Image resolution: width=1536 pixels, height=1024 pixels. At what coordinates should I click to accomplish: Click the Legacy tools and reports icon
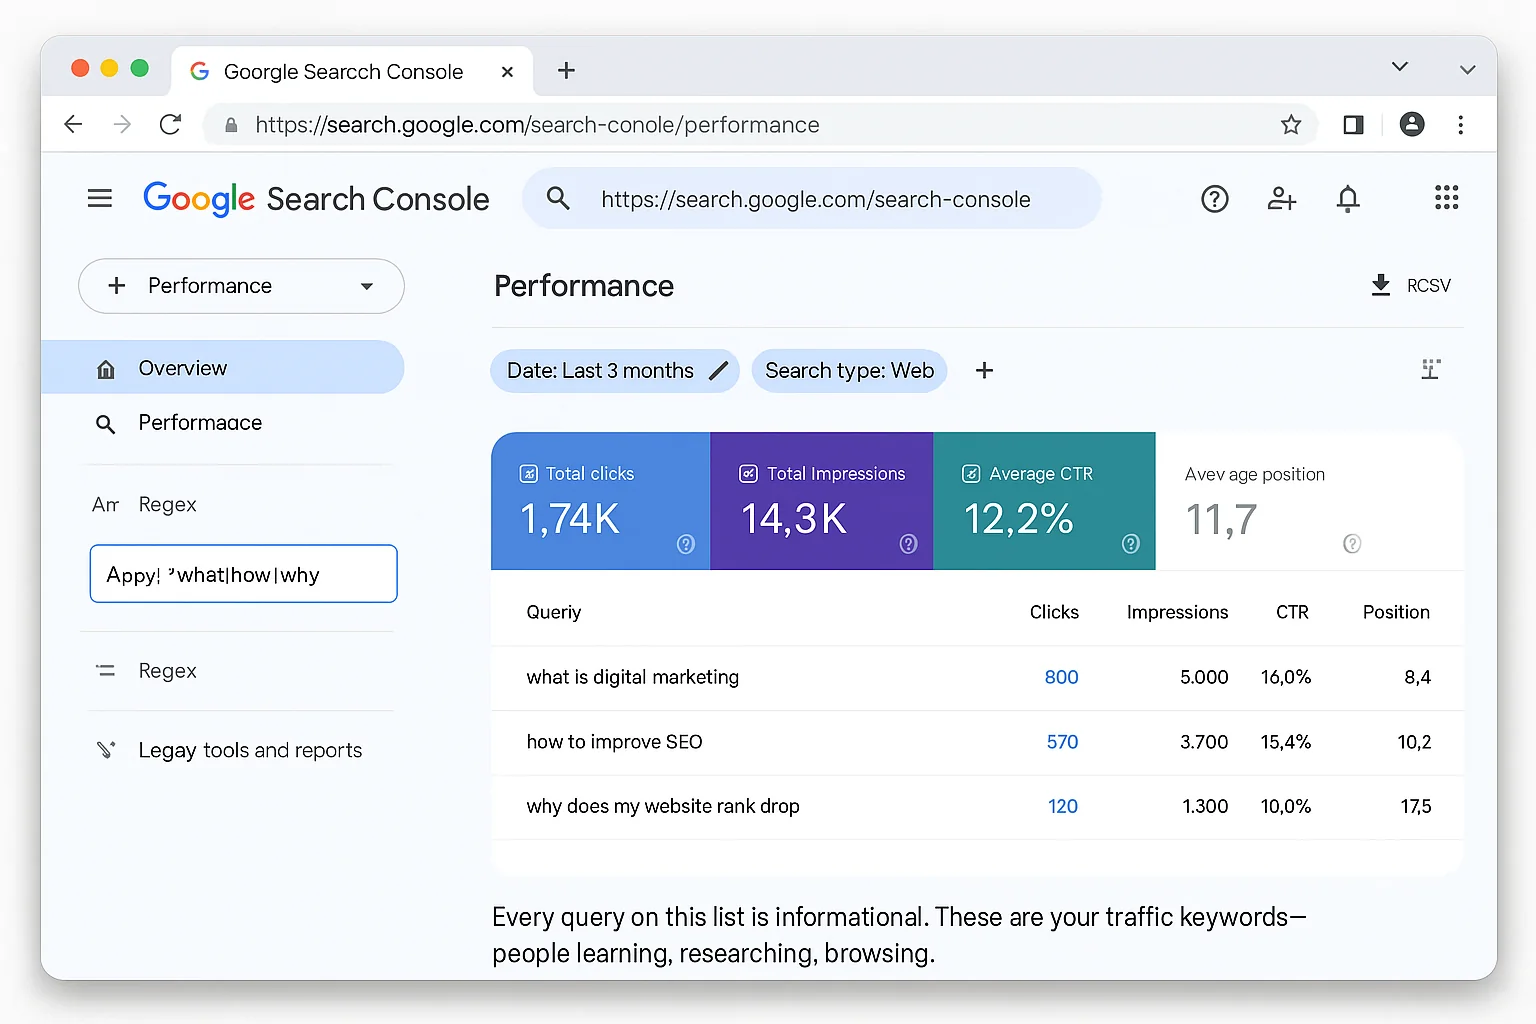106,749
